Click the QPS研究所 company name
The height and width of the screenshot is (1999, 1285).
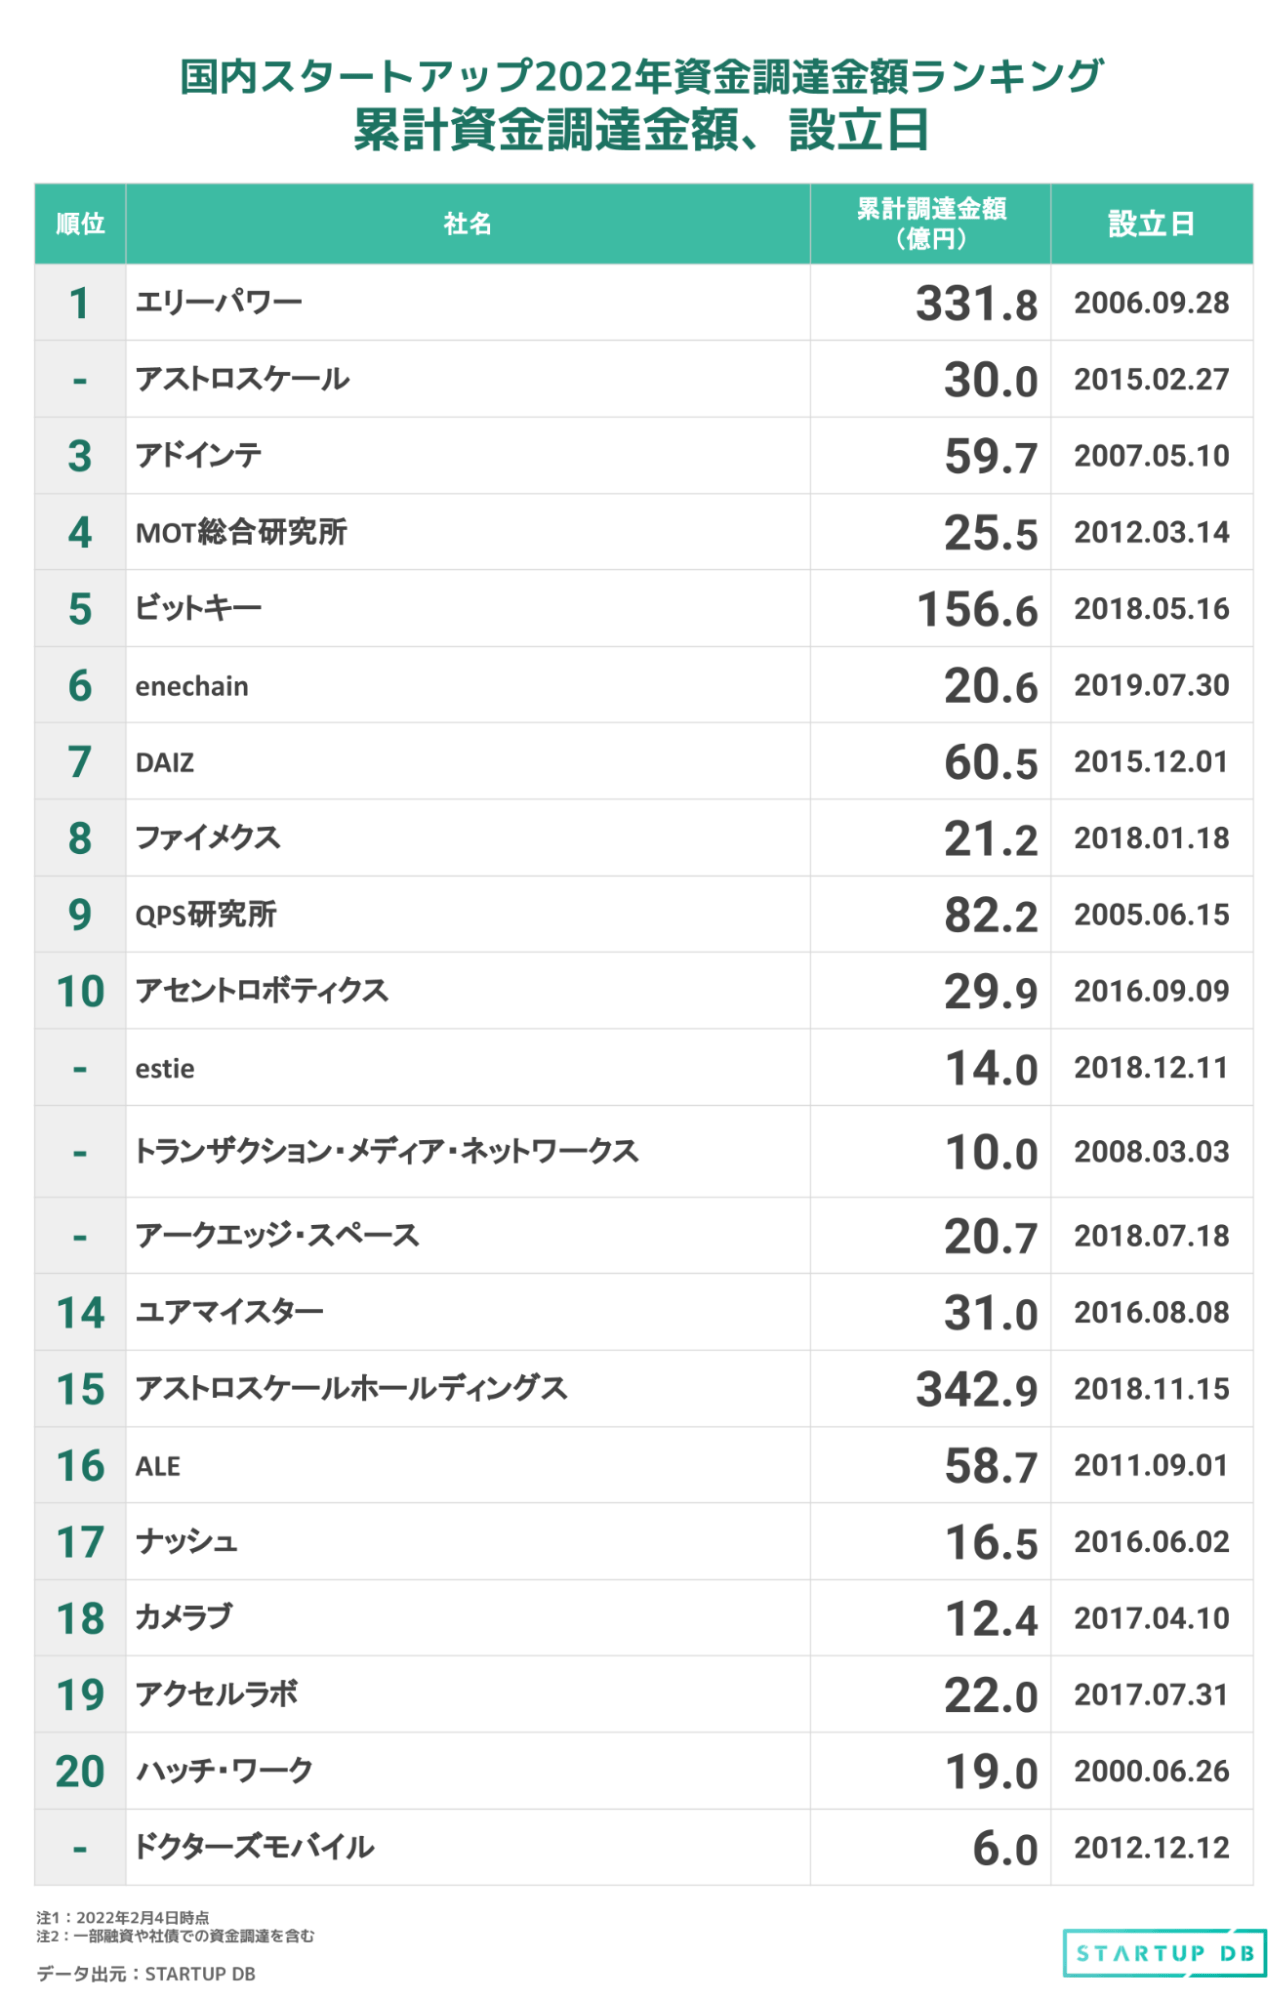coord(206,914)
